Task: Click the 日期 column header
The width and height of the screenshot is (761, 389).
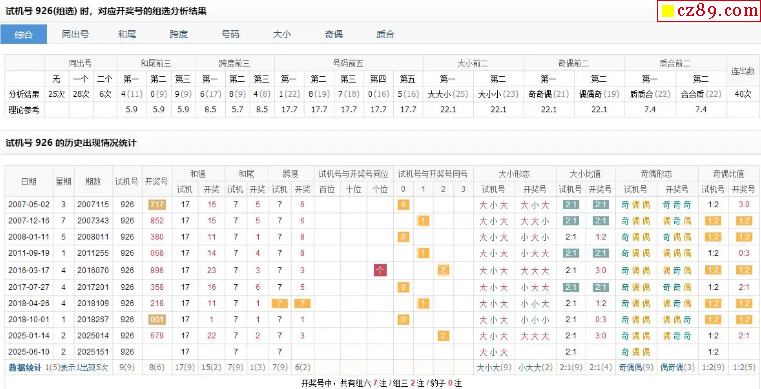Action: coord(28,181)
